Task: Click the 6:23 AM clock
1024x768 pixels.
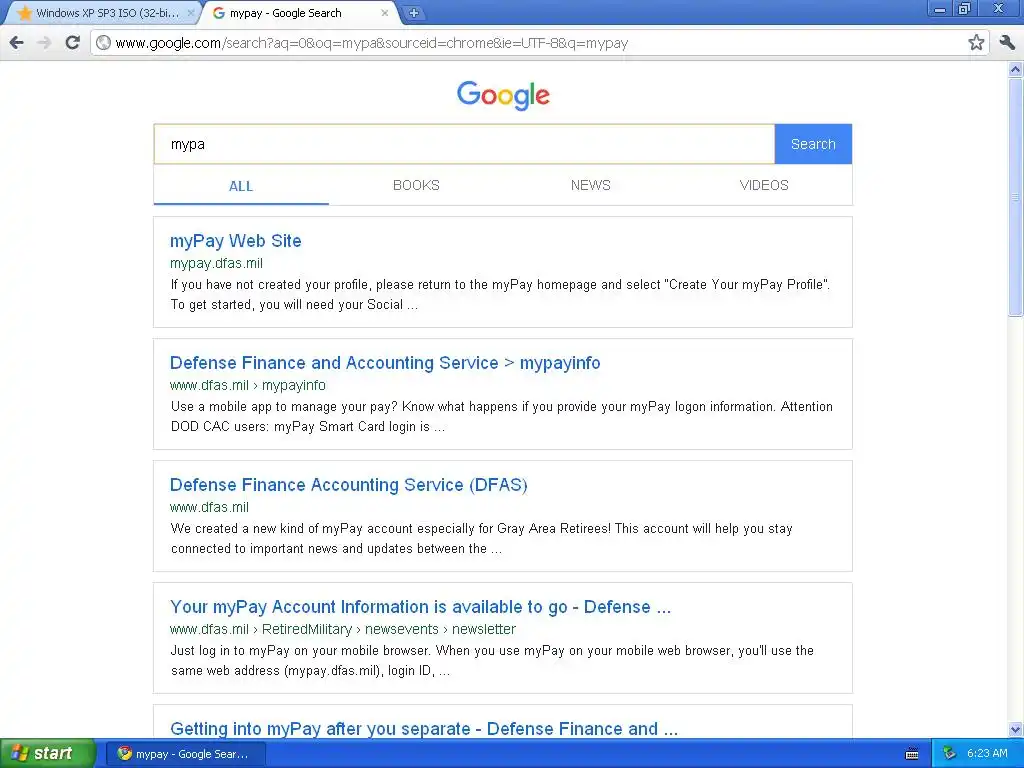Action: click(987, 754)
